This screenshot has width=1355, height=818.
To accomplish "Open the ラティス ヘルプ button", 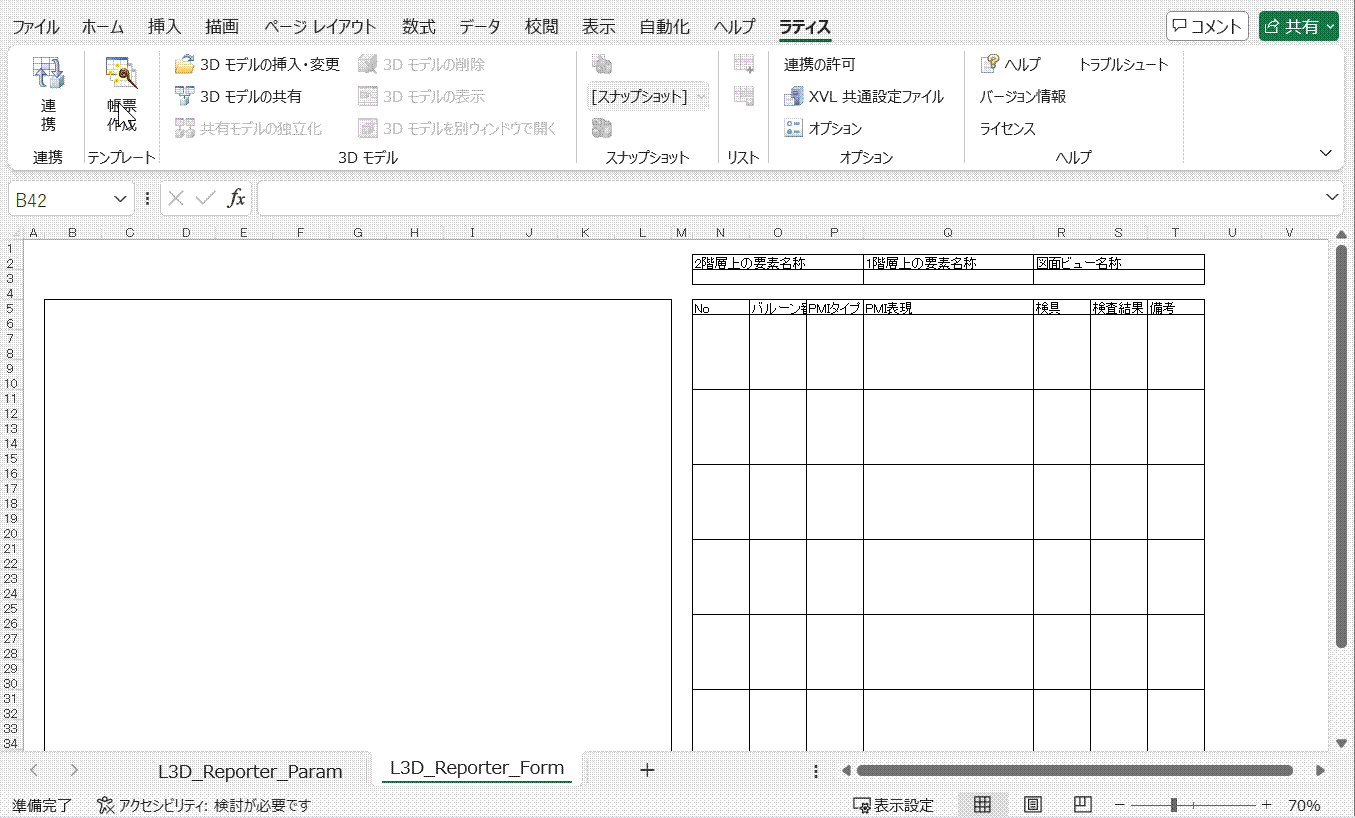I will (1010, 65).
